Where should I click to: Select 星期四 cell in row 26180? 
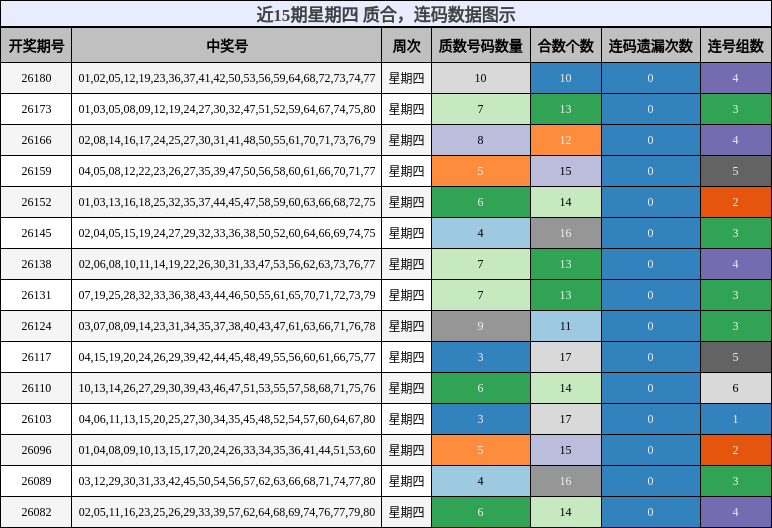click(406, 78)
